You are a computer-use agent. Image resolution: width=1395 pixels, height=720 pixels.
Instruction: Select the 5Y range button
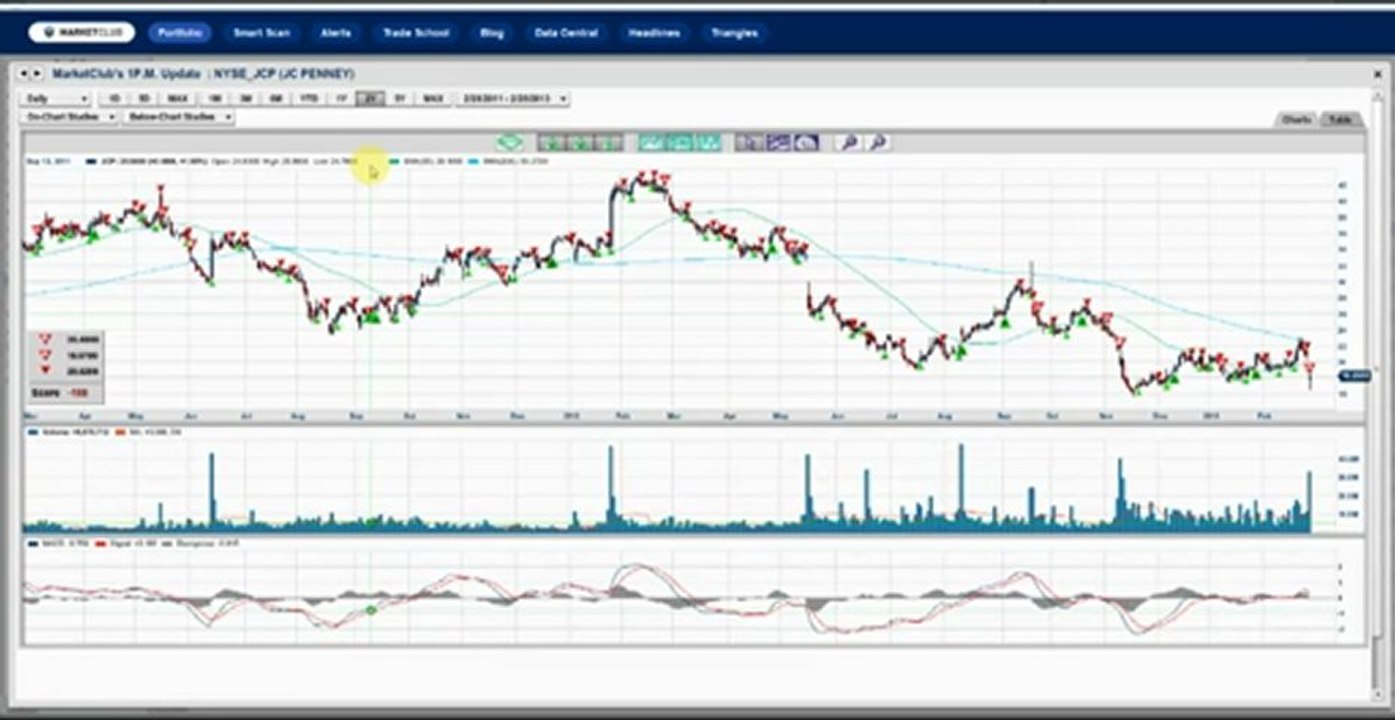[x=400, y=99]
